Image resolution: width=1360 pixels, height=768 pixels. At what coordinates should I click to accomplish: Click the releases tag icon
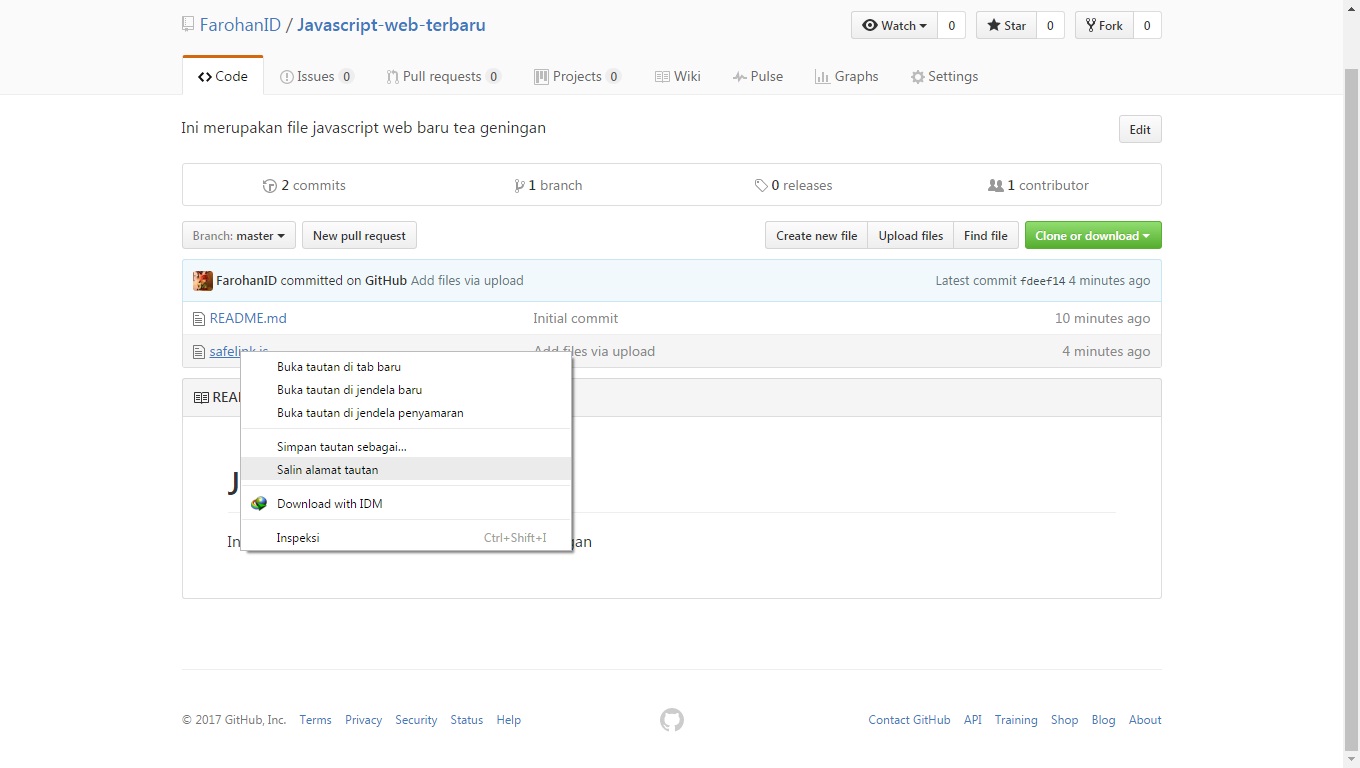click(x=761, y=186)
